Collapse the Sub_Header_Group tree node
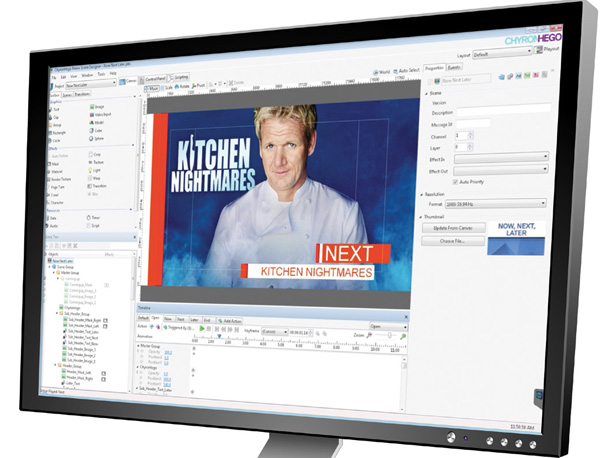The image size is (600, 458). point(57,313)
